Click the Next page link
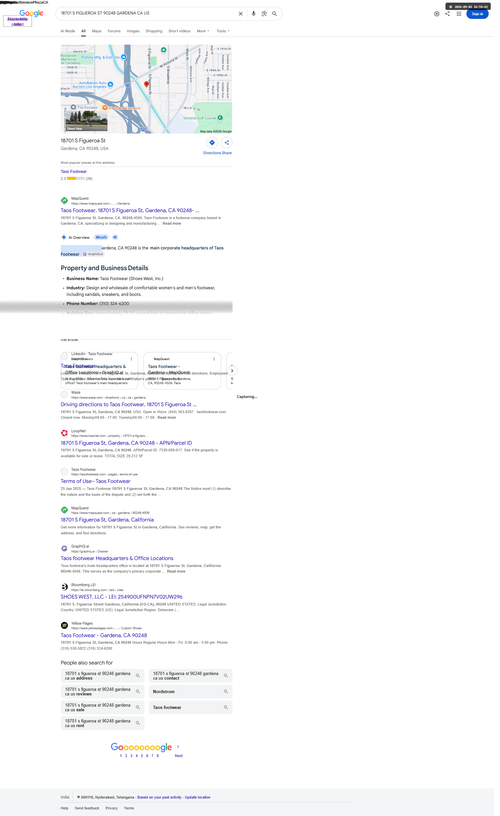The width and height of the screenshot is (500, 816). pos(178,756)
